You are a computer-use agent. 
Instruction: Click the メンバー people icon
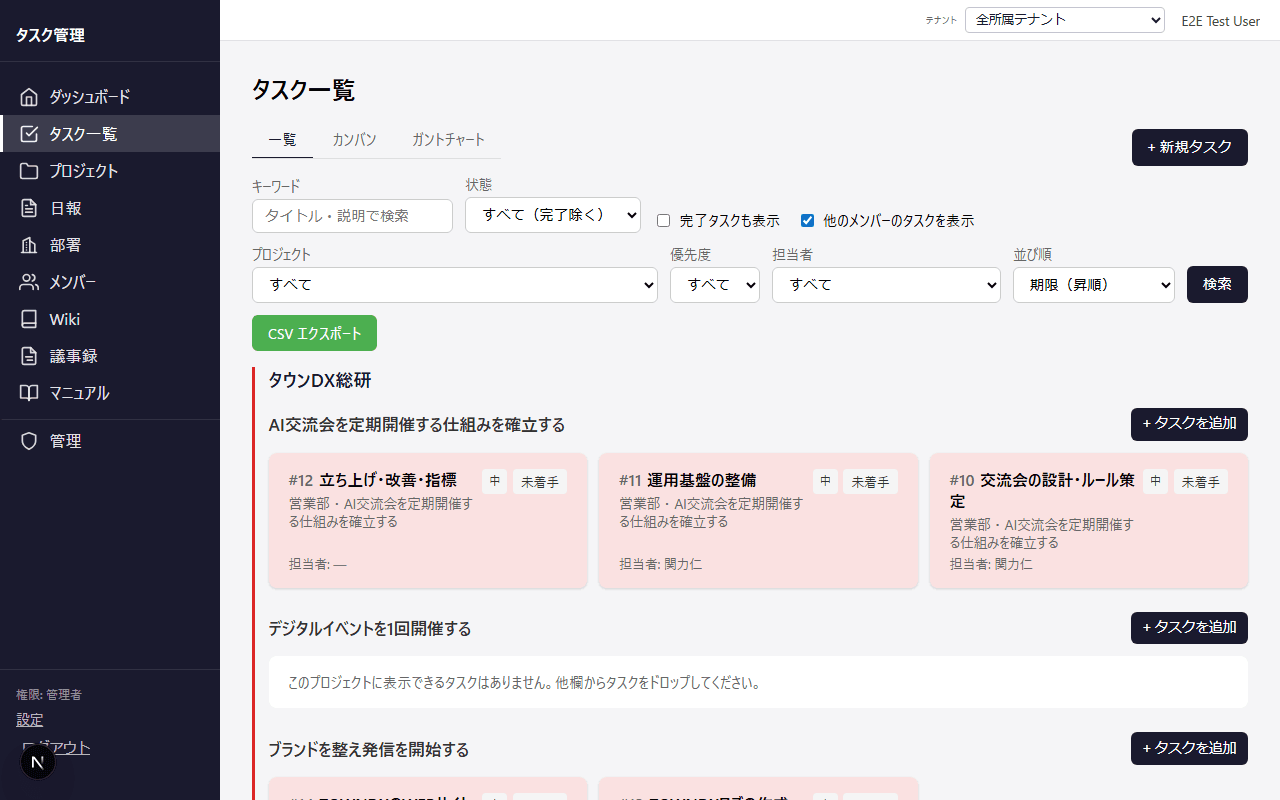[x=29, y=281]
